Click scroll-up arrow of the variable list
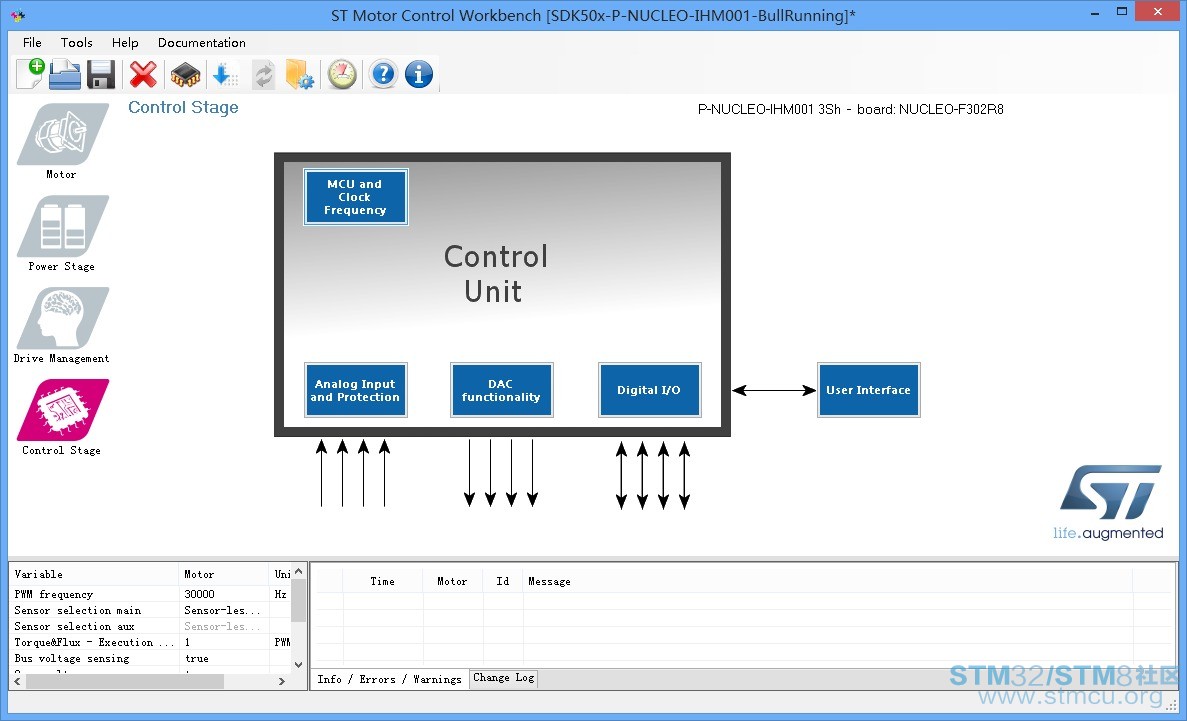 coord(299,571)
